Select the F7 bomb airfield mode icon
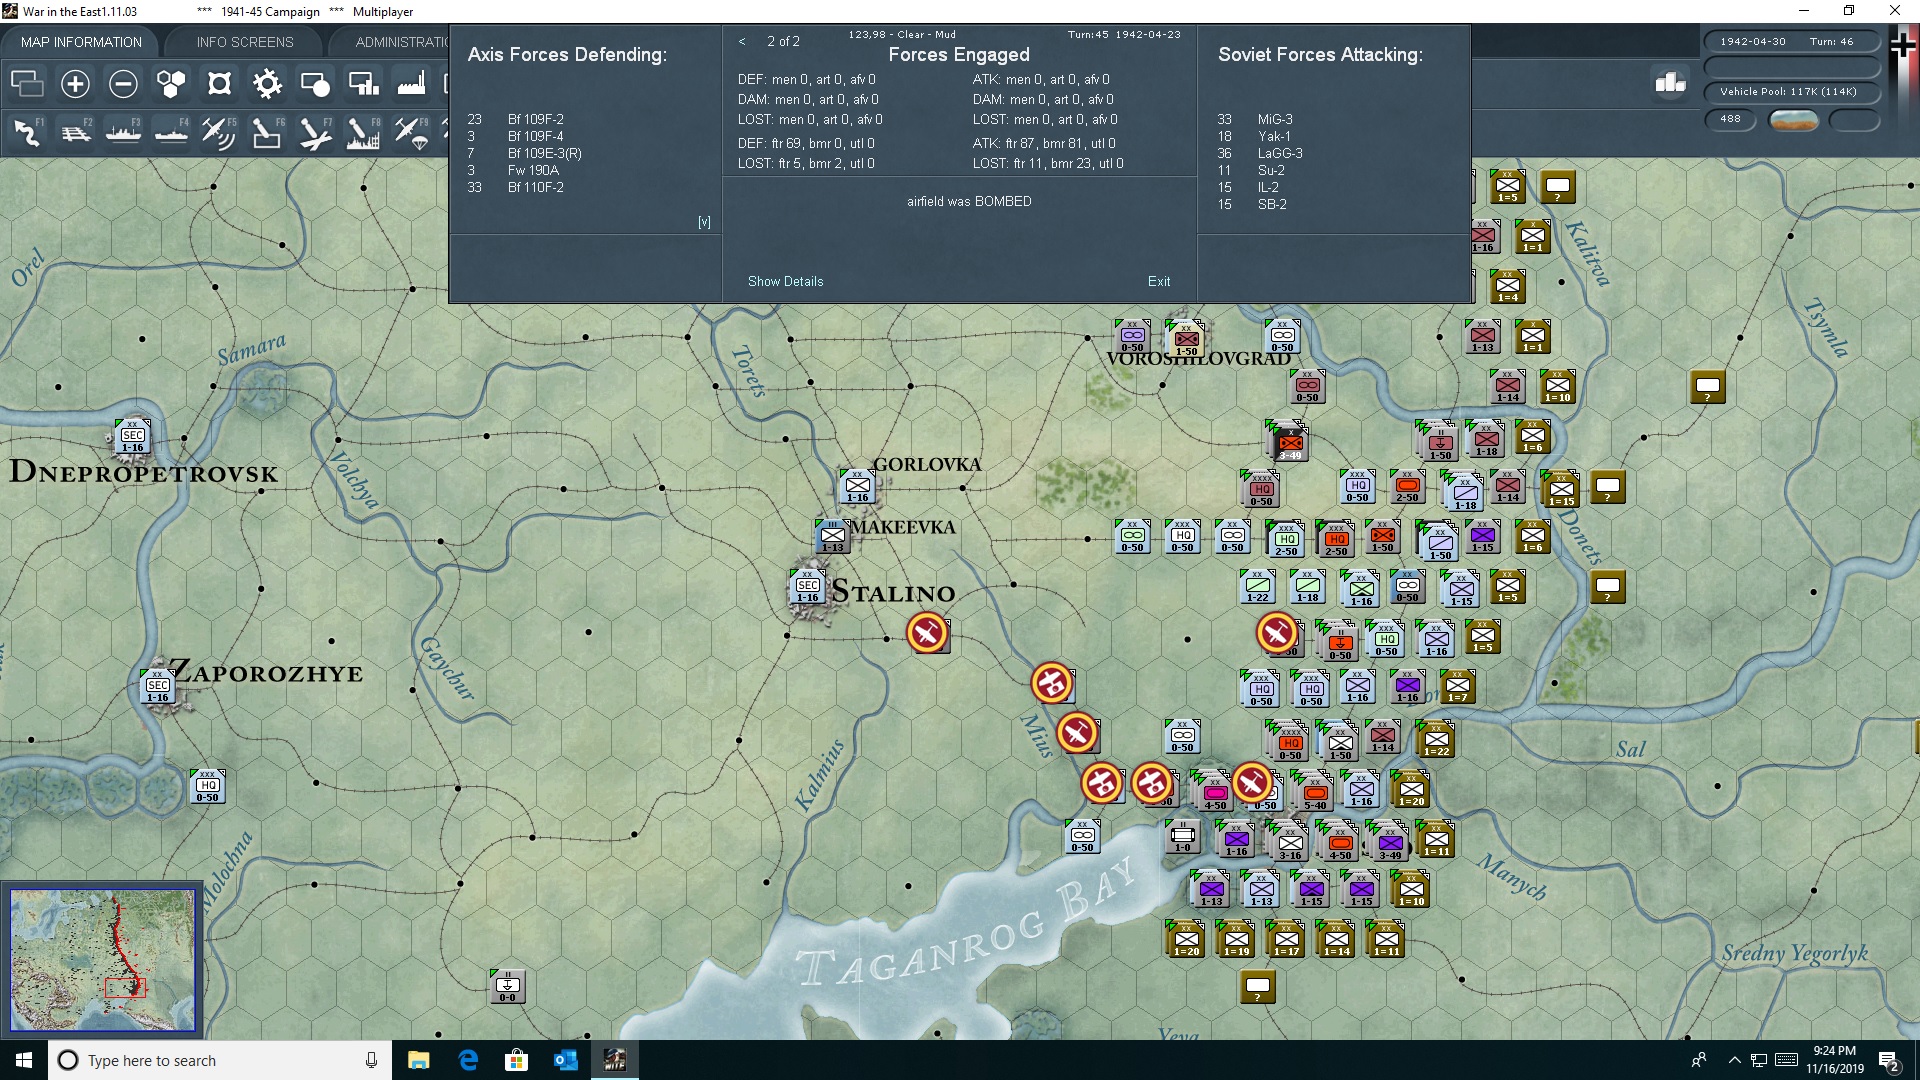The height and width of the screenshot is (1080, 1920). (315, 133)
